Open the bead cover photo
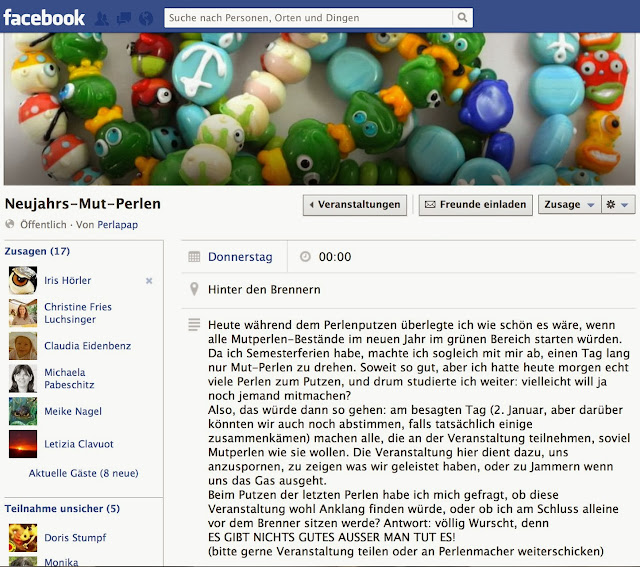Screen dimensions: 640x567 [320, 109]
